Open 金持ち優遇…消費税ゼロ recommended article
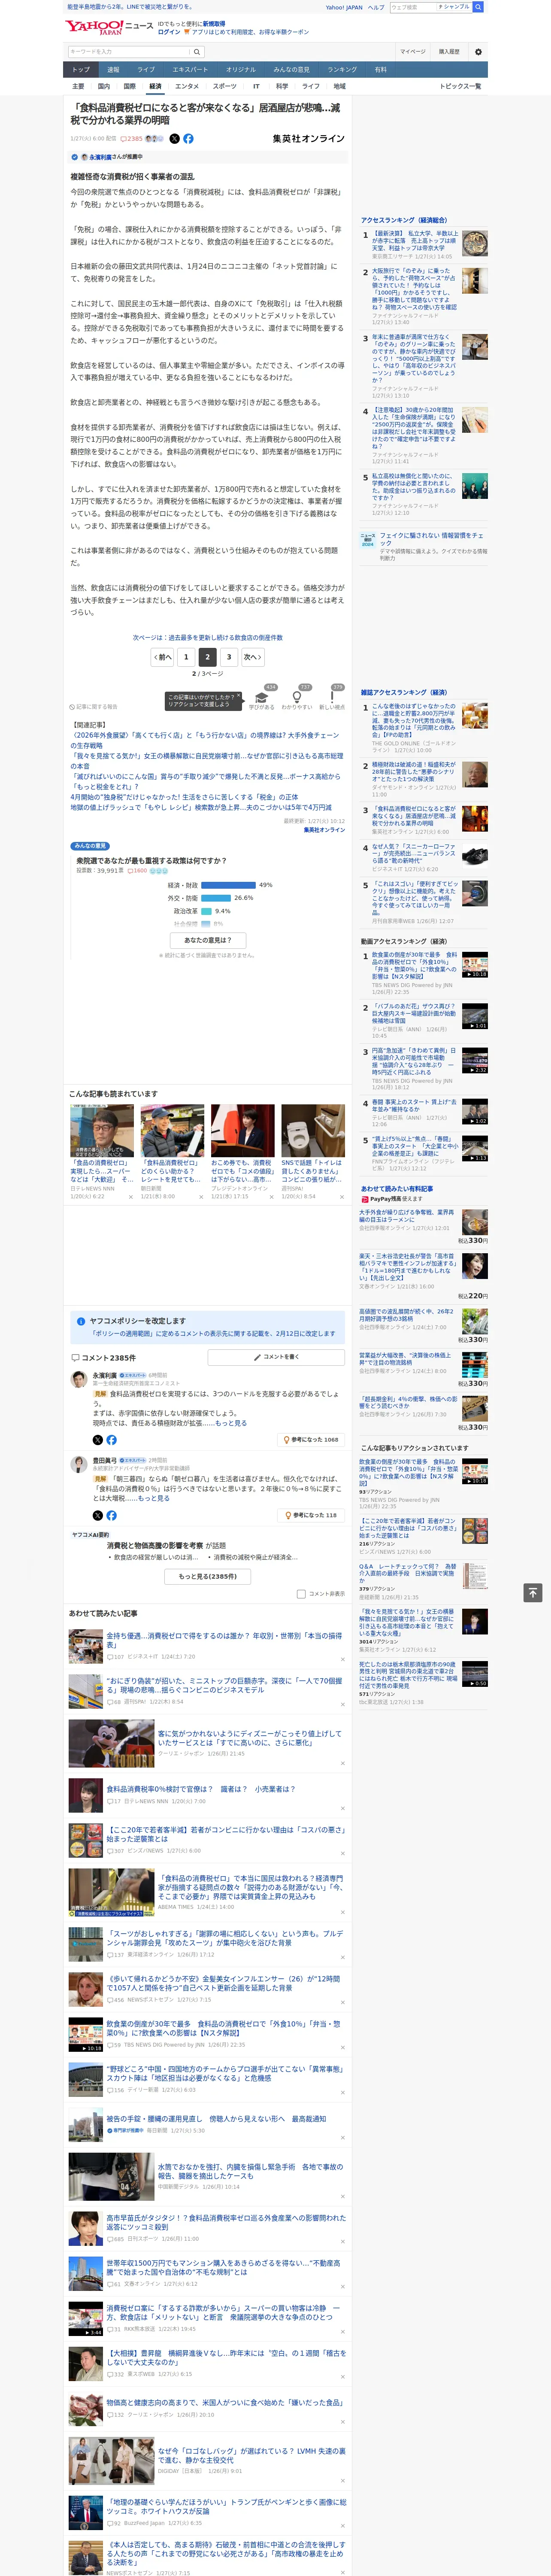Screen dimensions: 551x2576 [224, 1640]
